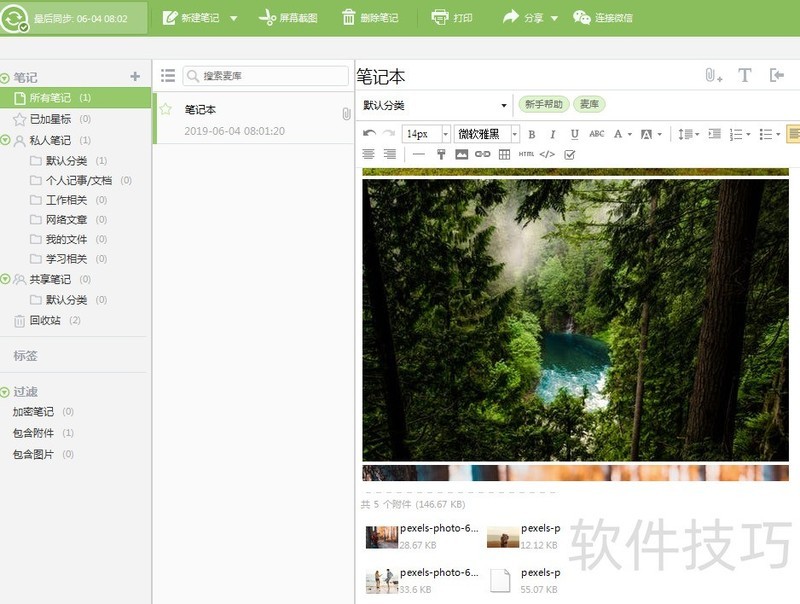Open the 工作相关 folder
The width and height of the screenshot is (800, 604).
(x=68, y=200)
